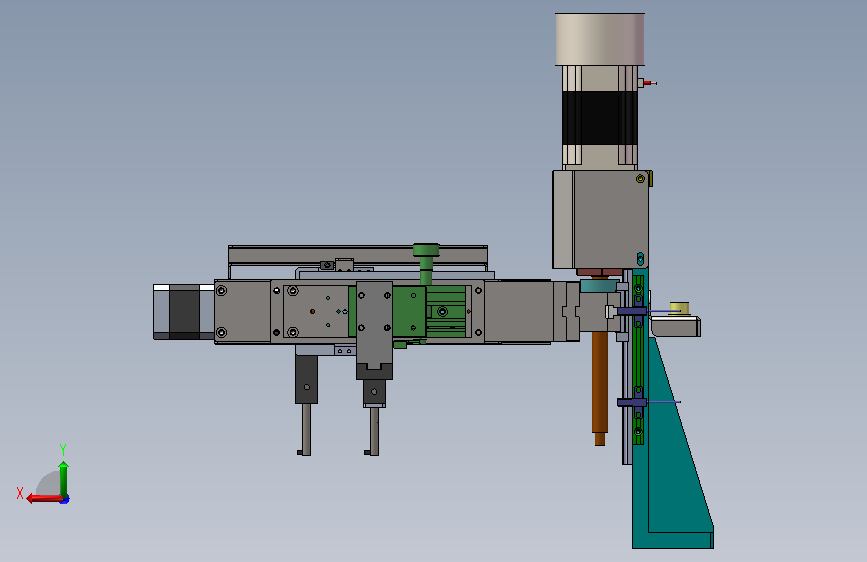Image resolution: width=867 pixels, height=562 pixels.
Task: Click the red X axis arrow of triad
Action: 44,498
